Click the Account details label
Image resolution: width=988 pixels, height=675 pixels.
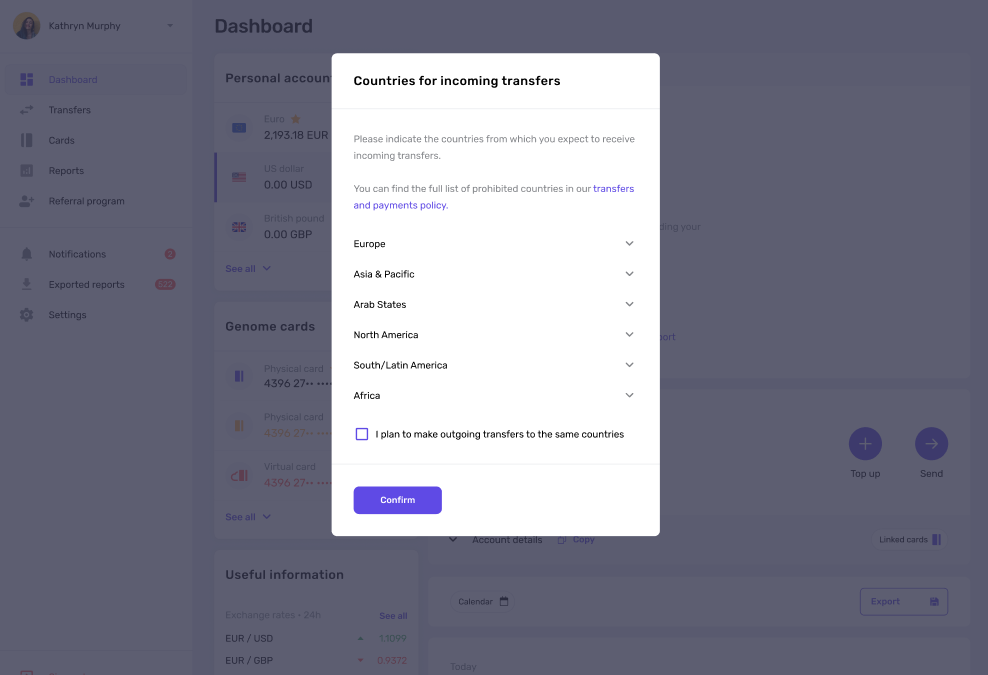point(507,539)
